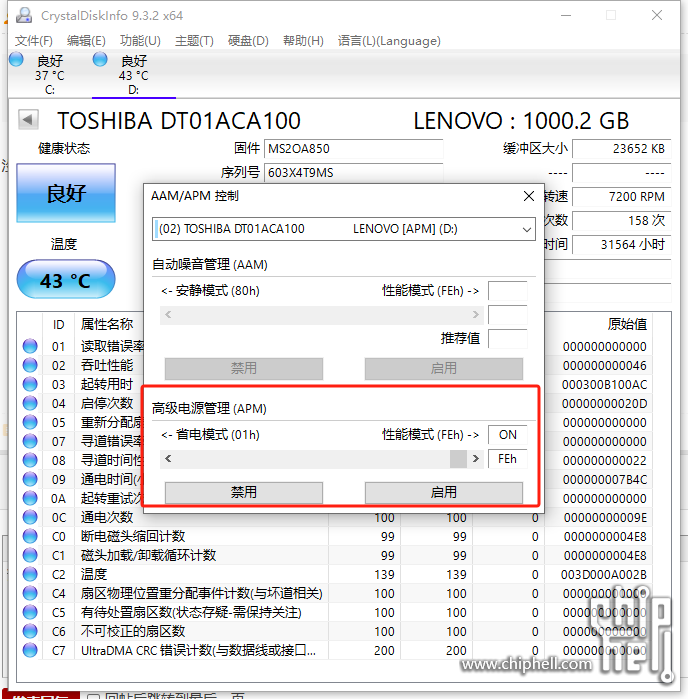688x699 pixels.
Task: Click status orb for attribute 04 启停次数
Action: pos(30,403)
